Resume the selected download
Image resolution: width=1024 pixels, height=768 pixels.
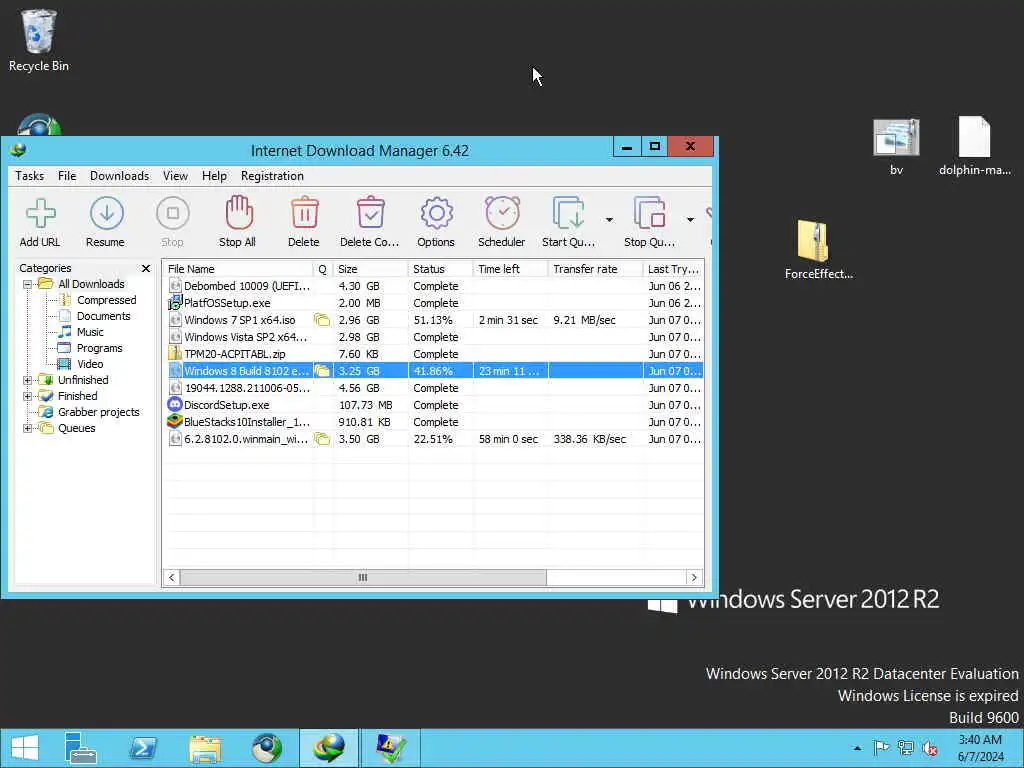(x=106, y=222)
